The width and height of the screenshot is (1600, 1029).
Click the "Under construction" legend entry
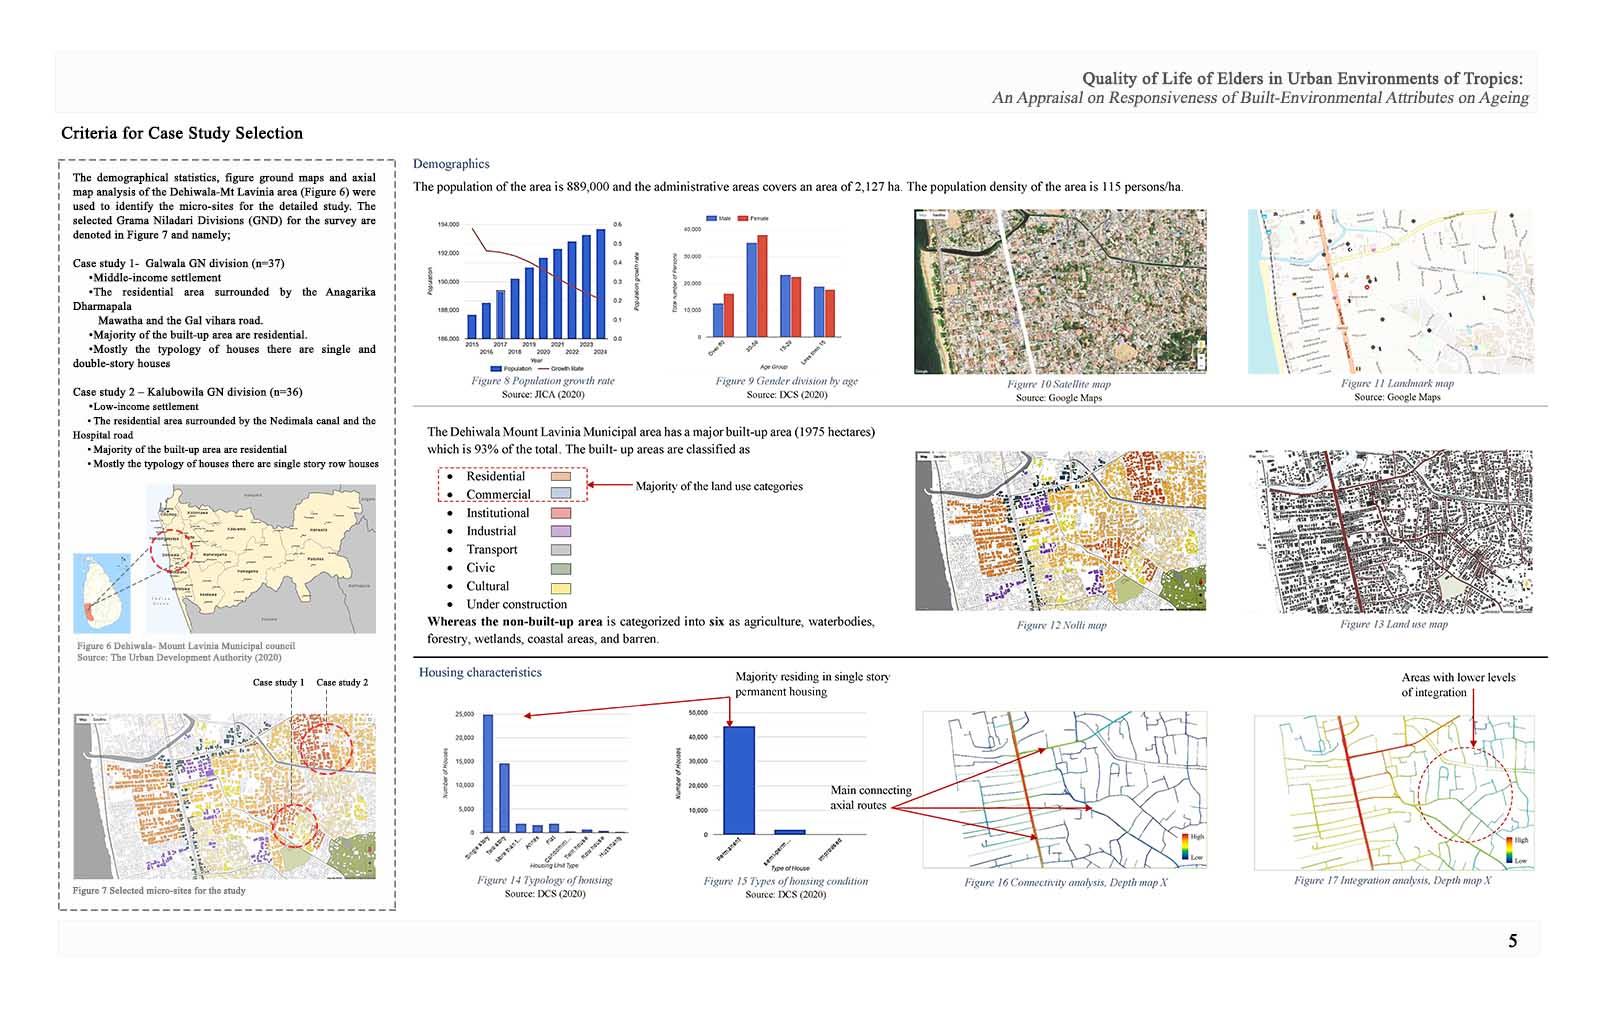(x=516, y=604)
